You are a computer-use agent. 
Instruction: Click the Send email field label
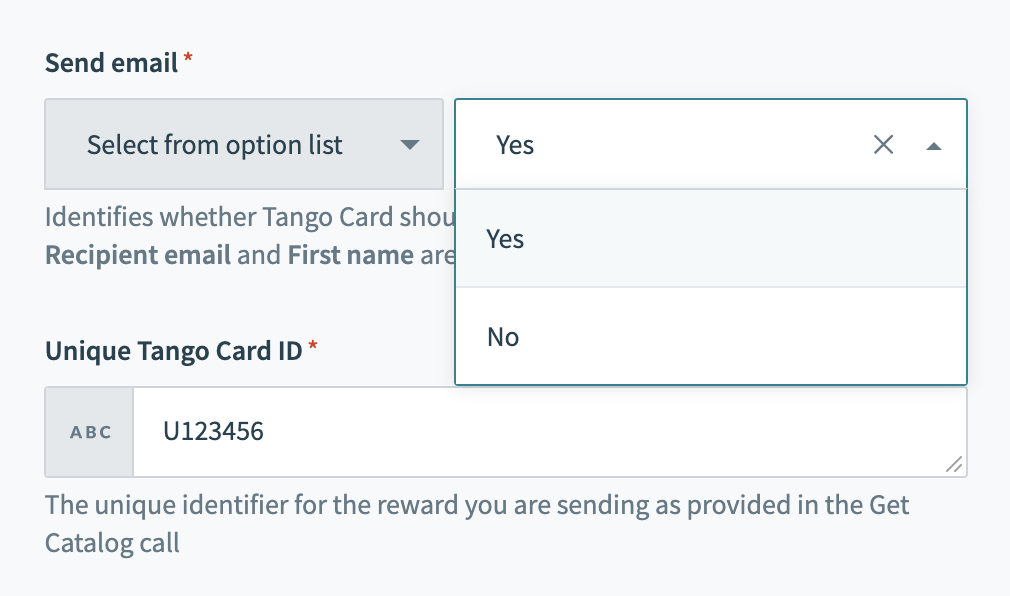112,62
